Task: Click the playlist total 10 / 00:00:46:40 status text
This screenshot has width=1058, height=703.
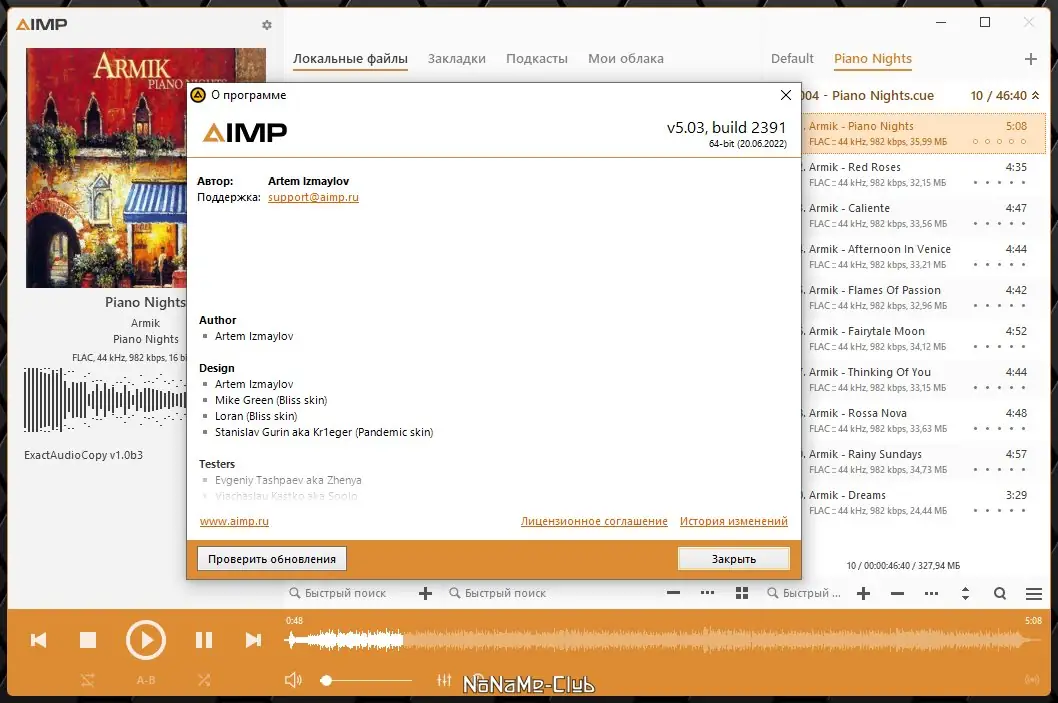Action: pos(903,565)
